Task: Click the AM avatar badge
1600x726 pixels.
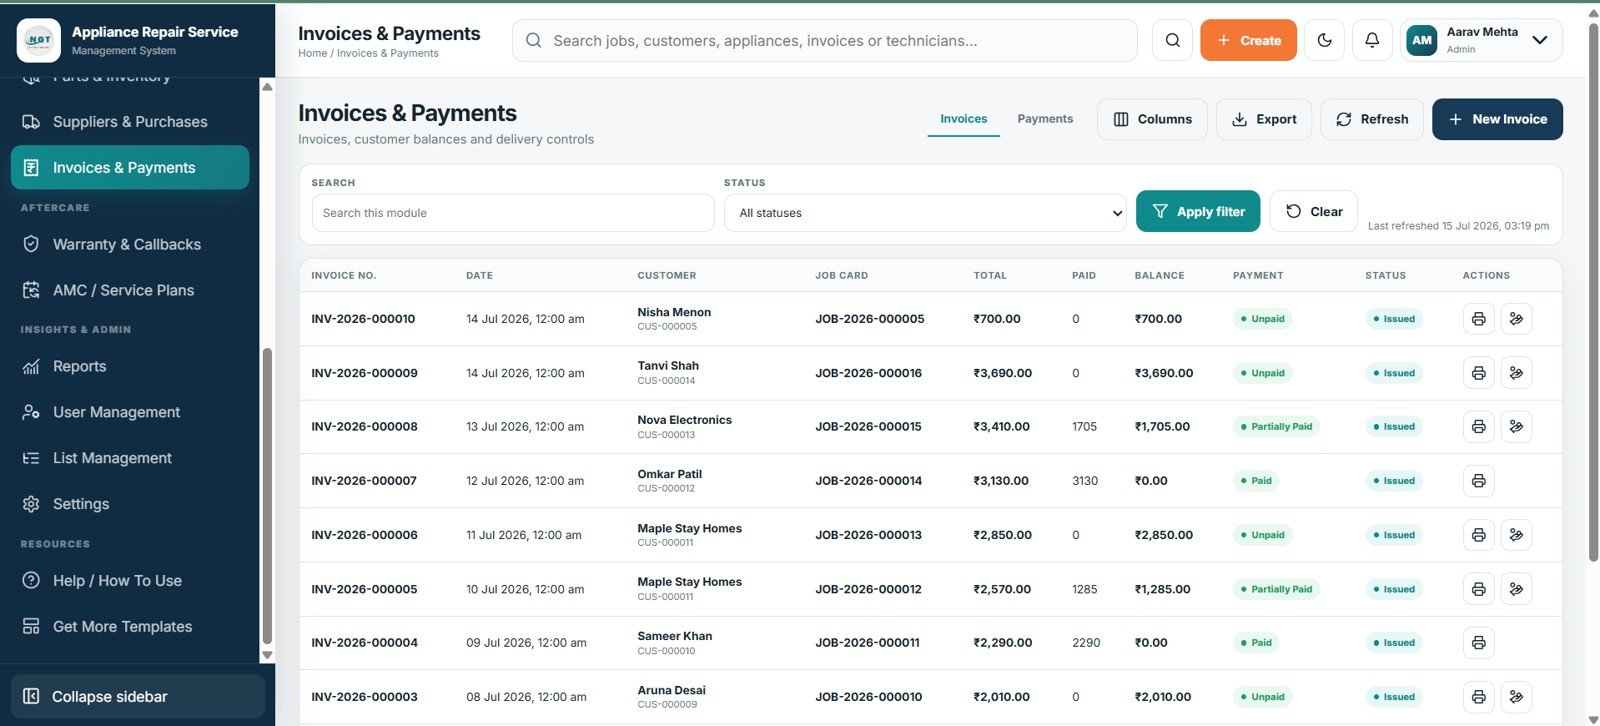Action: [1421, 40]
